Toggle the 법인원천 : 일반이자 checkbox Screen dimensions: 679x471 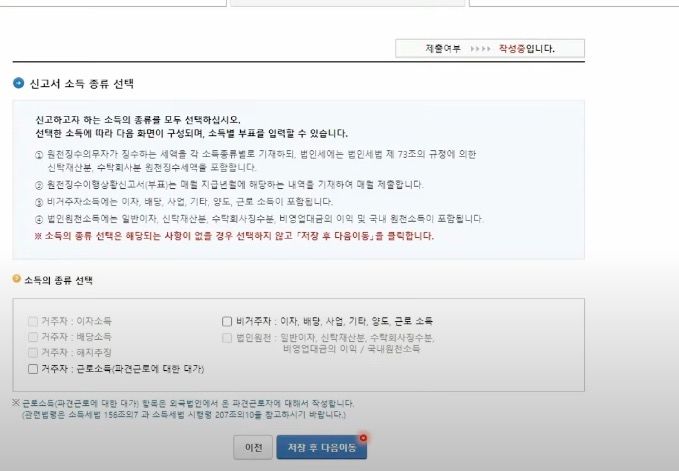227,338
